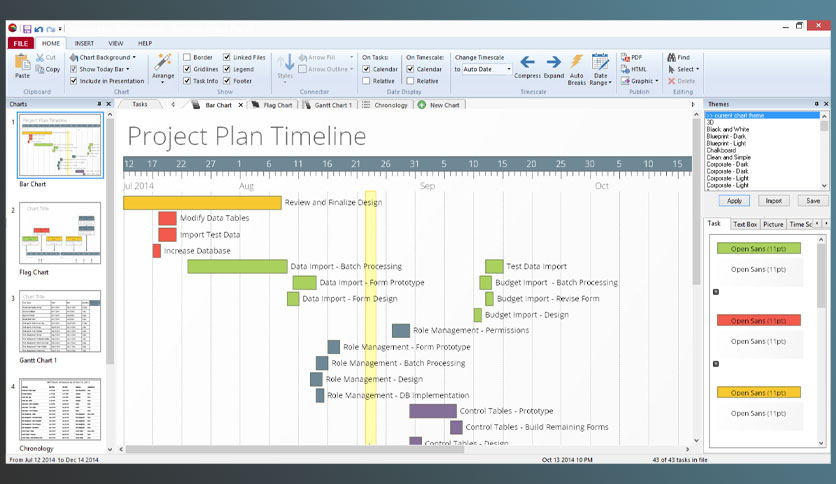This screenshot has width=836, height=484.
Task: Click the Compress left arrow icon
Action: (x=527, y=62)
